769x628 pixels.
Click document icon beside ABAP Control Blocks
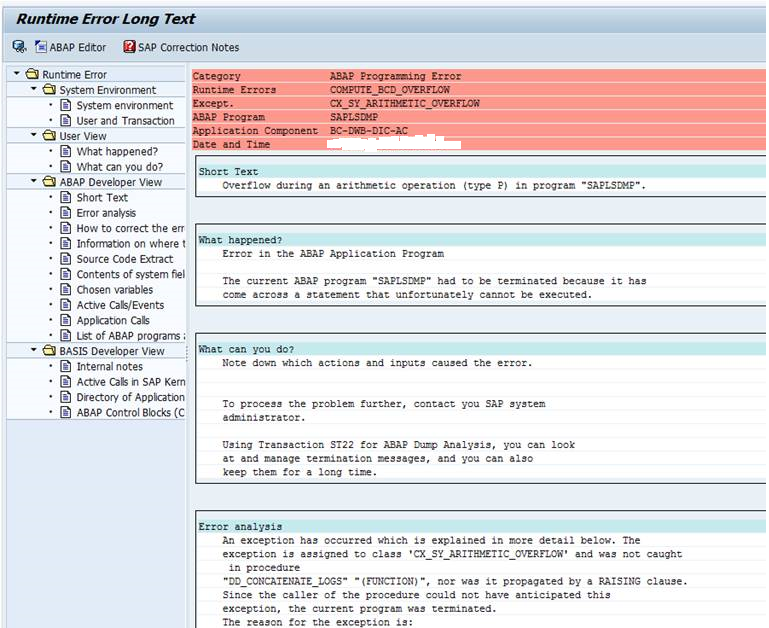pos(66,412)
